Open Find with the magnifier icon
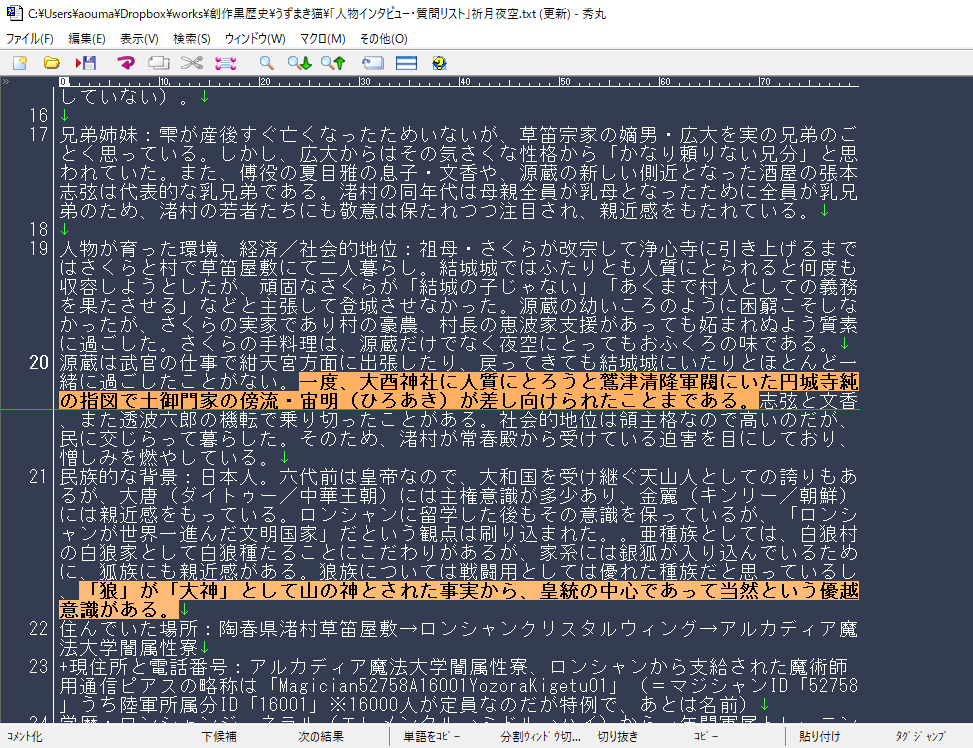This screenshot has width=973, height=748. 266,63
